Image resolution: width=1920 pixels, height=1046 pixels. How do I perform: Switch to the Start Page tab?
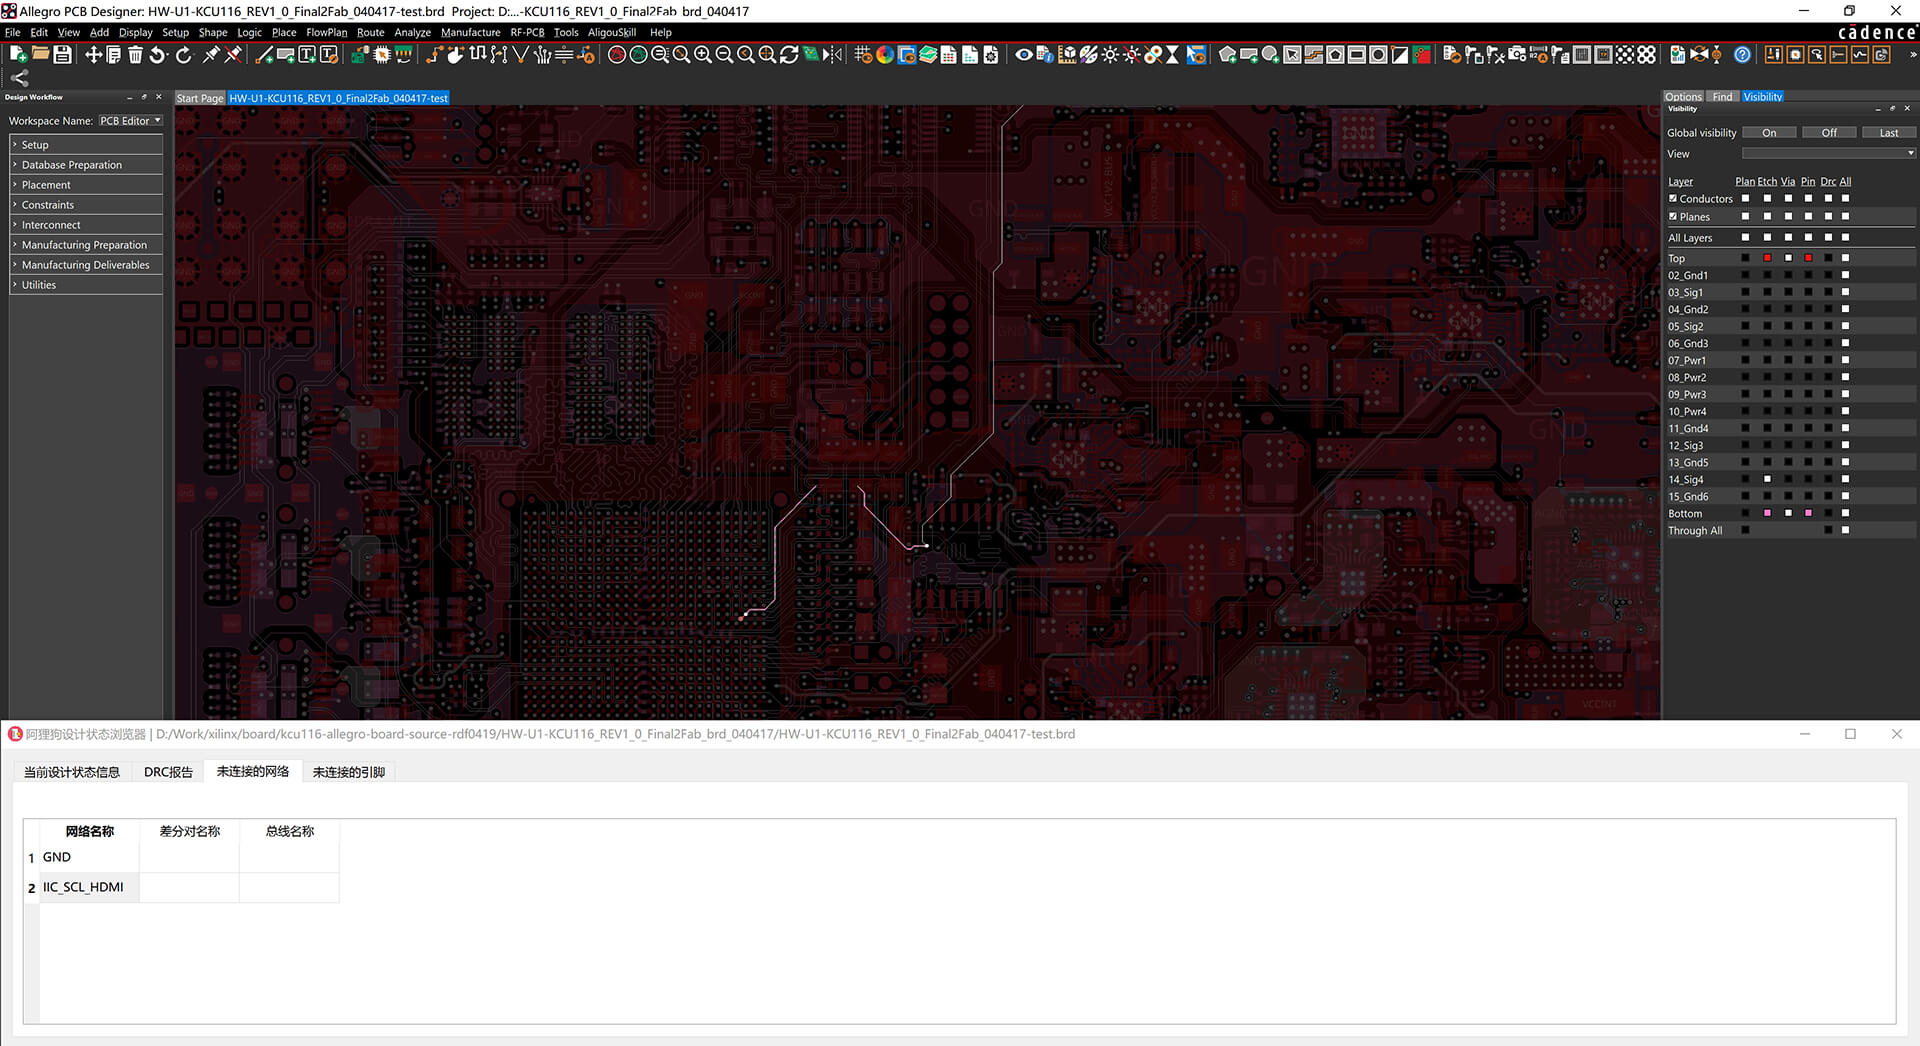pos(200,98)
